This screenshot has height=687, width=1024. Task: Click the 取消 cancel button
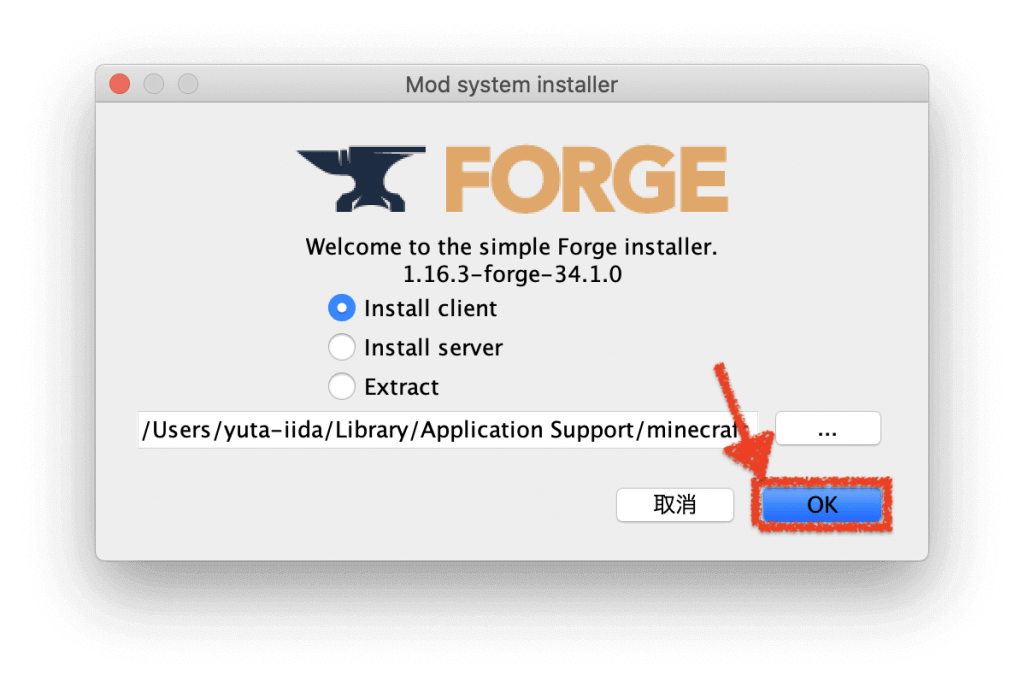(x=675, y=505)
